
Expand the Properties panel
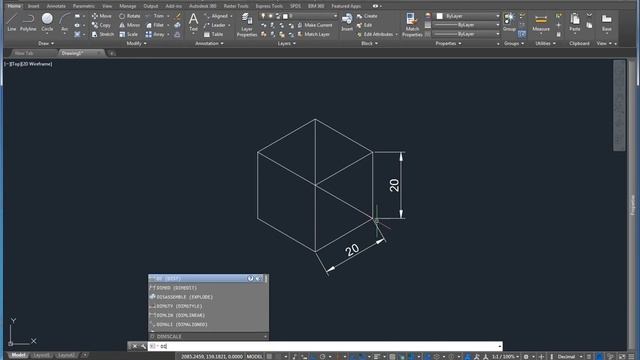pos(448,43)
